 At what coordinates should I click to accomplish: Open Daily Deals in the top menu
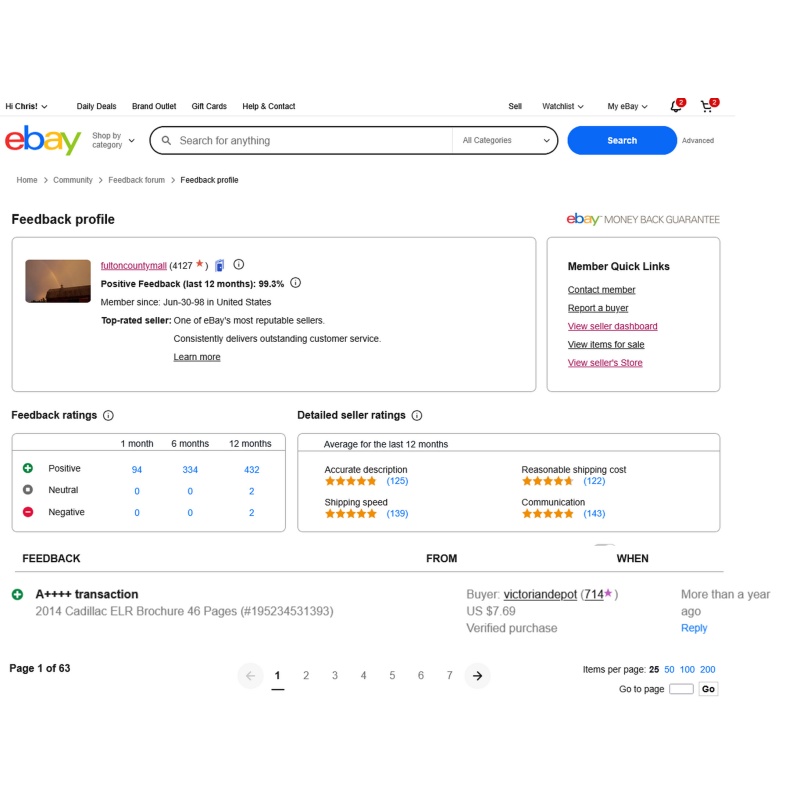click(x=96, y=106)
